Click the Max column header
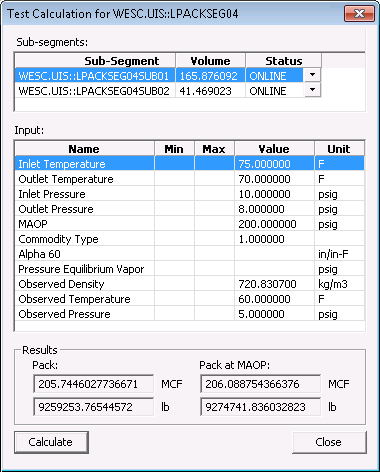Screen dimensions: 380x472 click(214, 149)
